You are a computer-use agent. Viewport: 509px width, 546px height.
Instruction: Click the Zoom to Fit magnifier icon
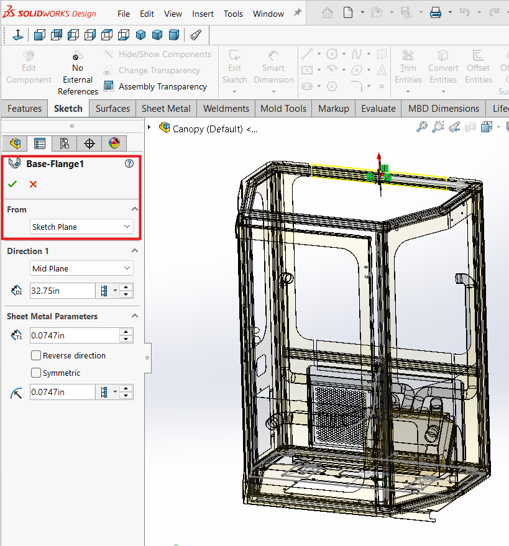(x=422, y=127)
